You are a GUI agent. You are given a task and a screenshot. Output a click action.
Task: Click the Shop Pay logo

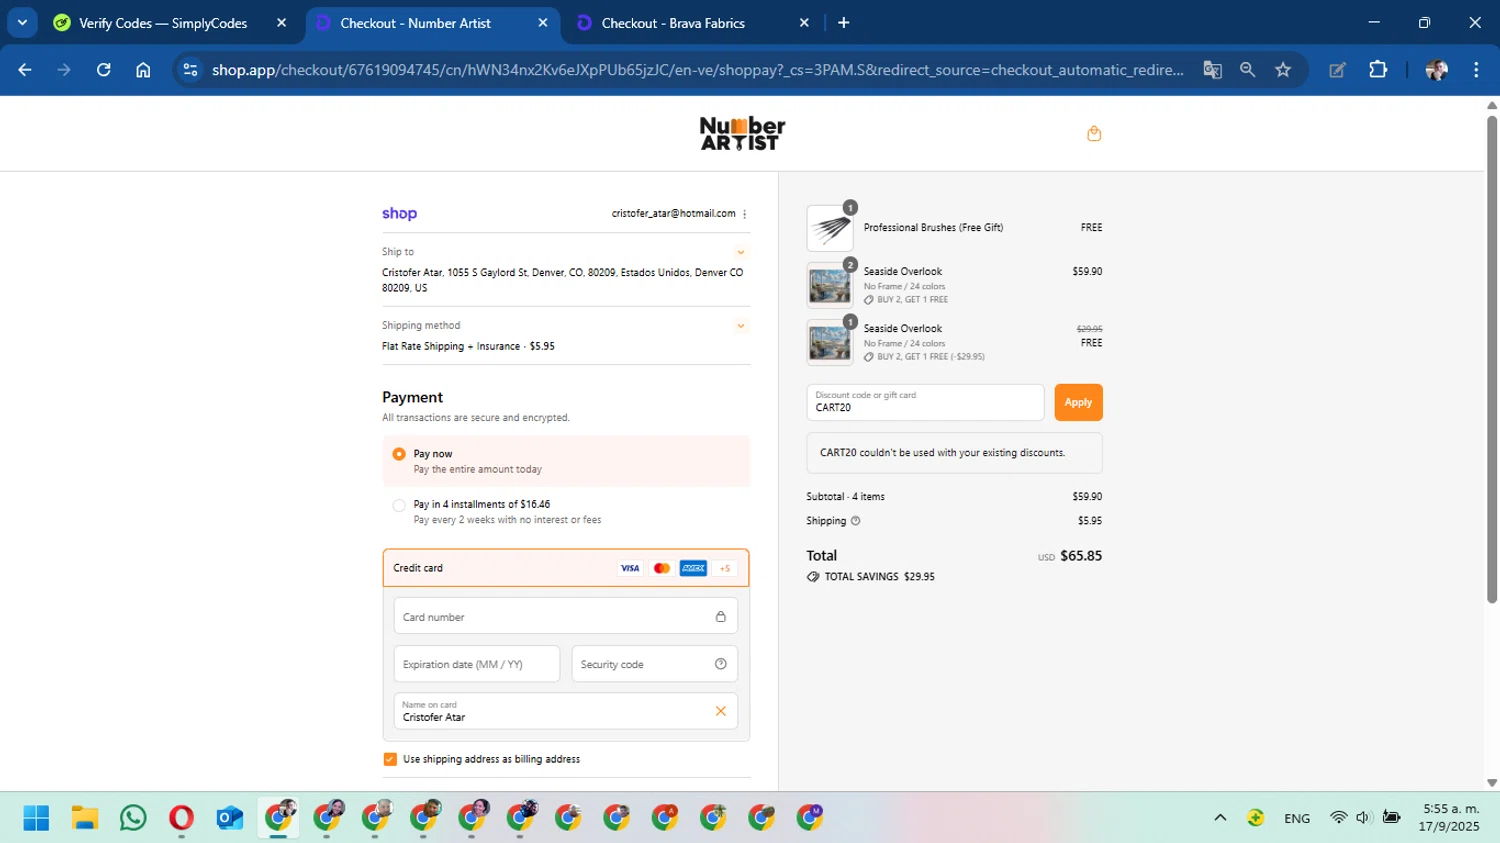399,213
